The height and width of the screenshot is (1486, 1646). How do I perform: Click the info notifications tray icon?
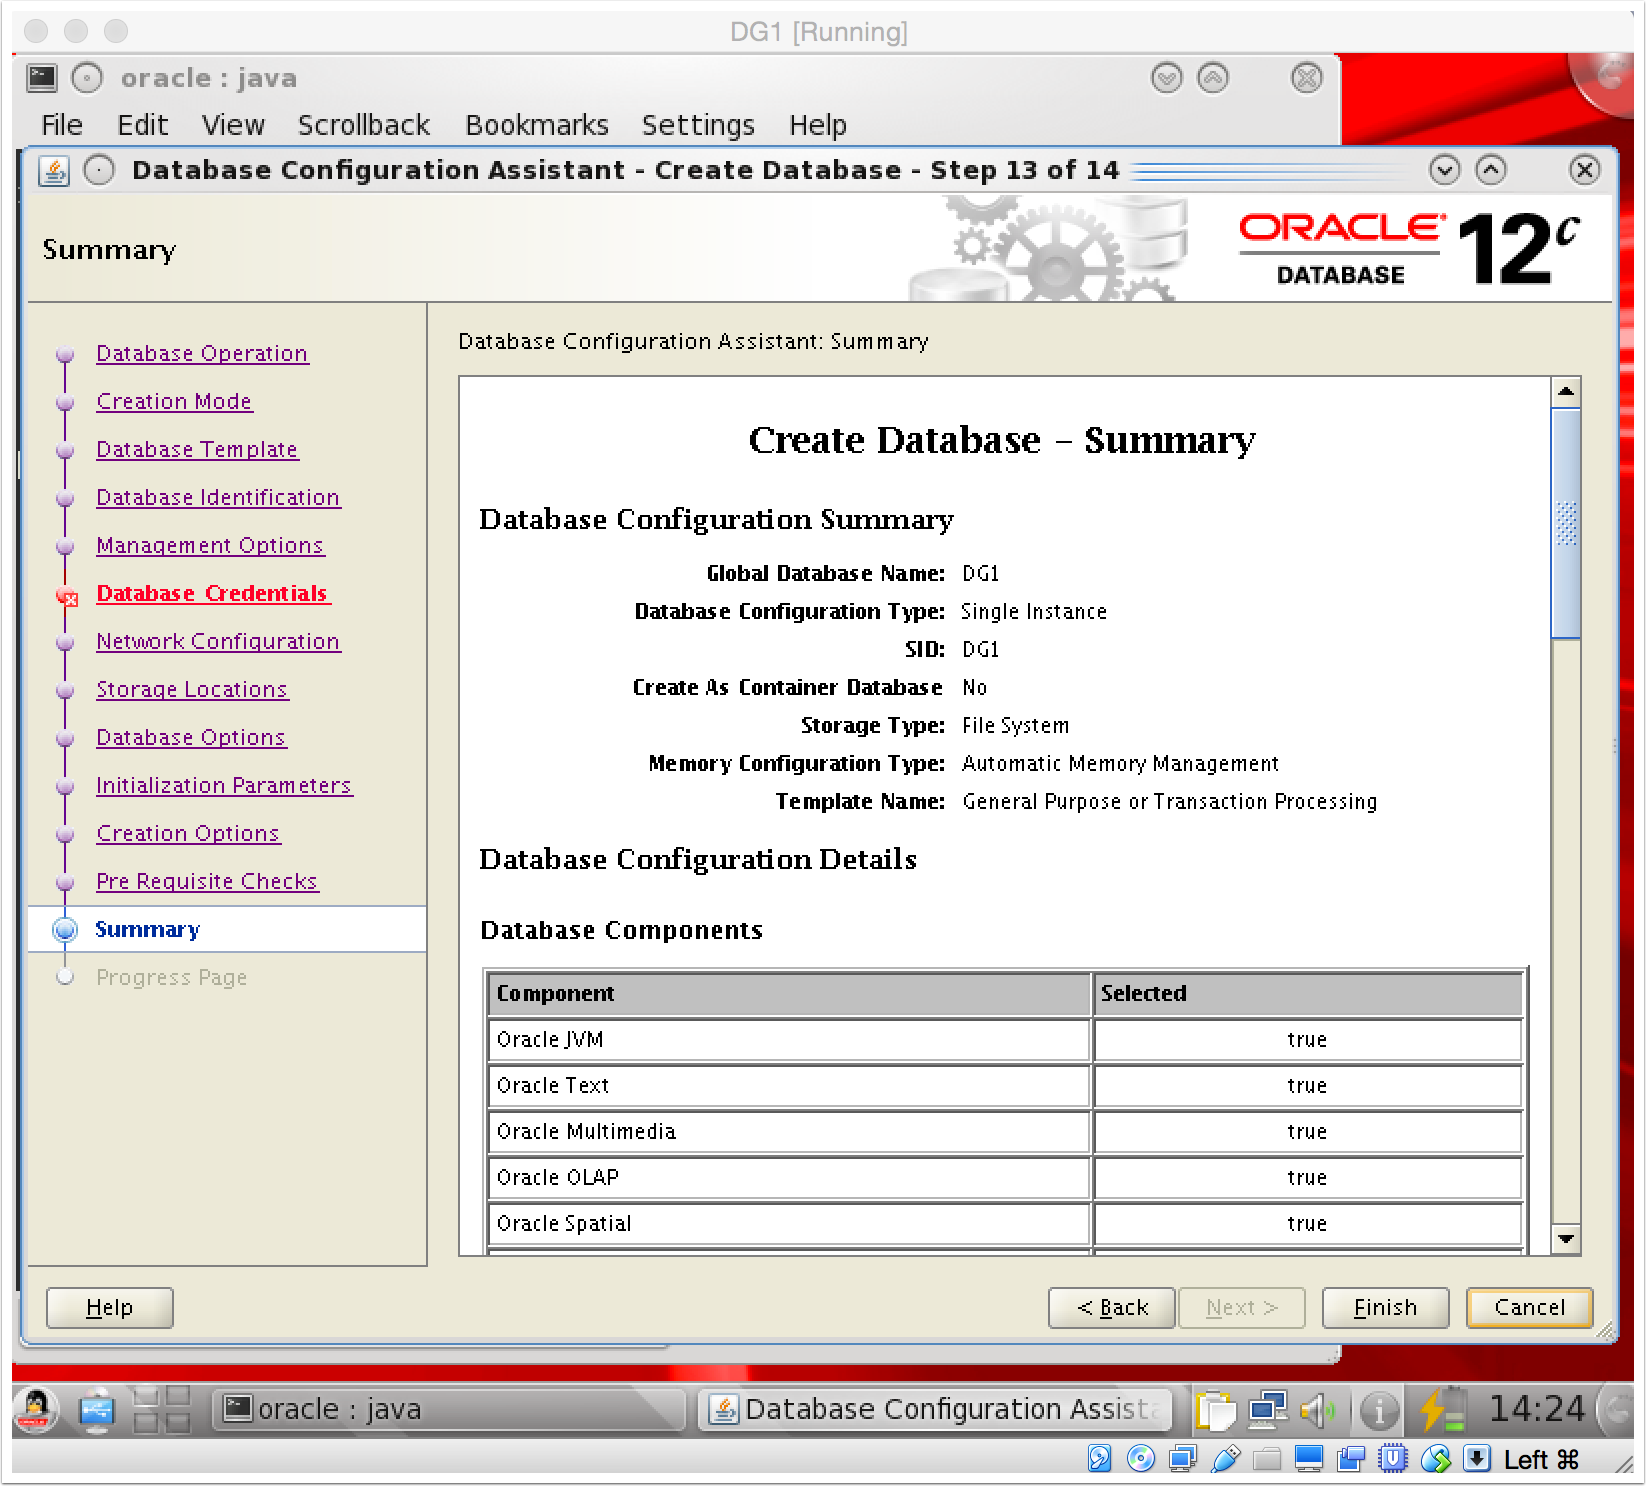click(1380, 1411)
